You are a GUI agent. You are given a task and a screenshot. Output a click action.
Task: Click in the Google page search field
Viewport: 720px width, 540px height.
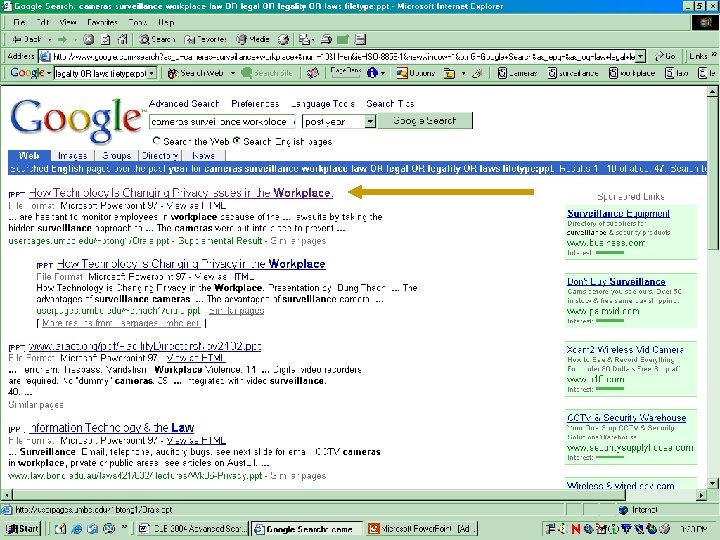pyautogui.click(x=222, y=122)
